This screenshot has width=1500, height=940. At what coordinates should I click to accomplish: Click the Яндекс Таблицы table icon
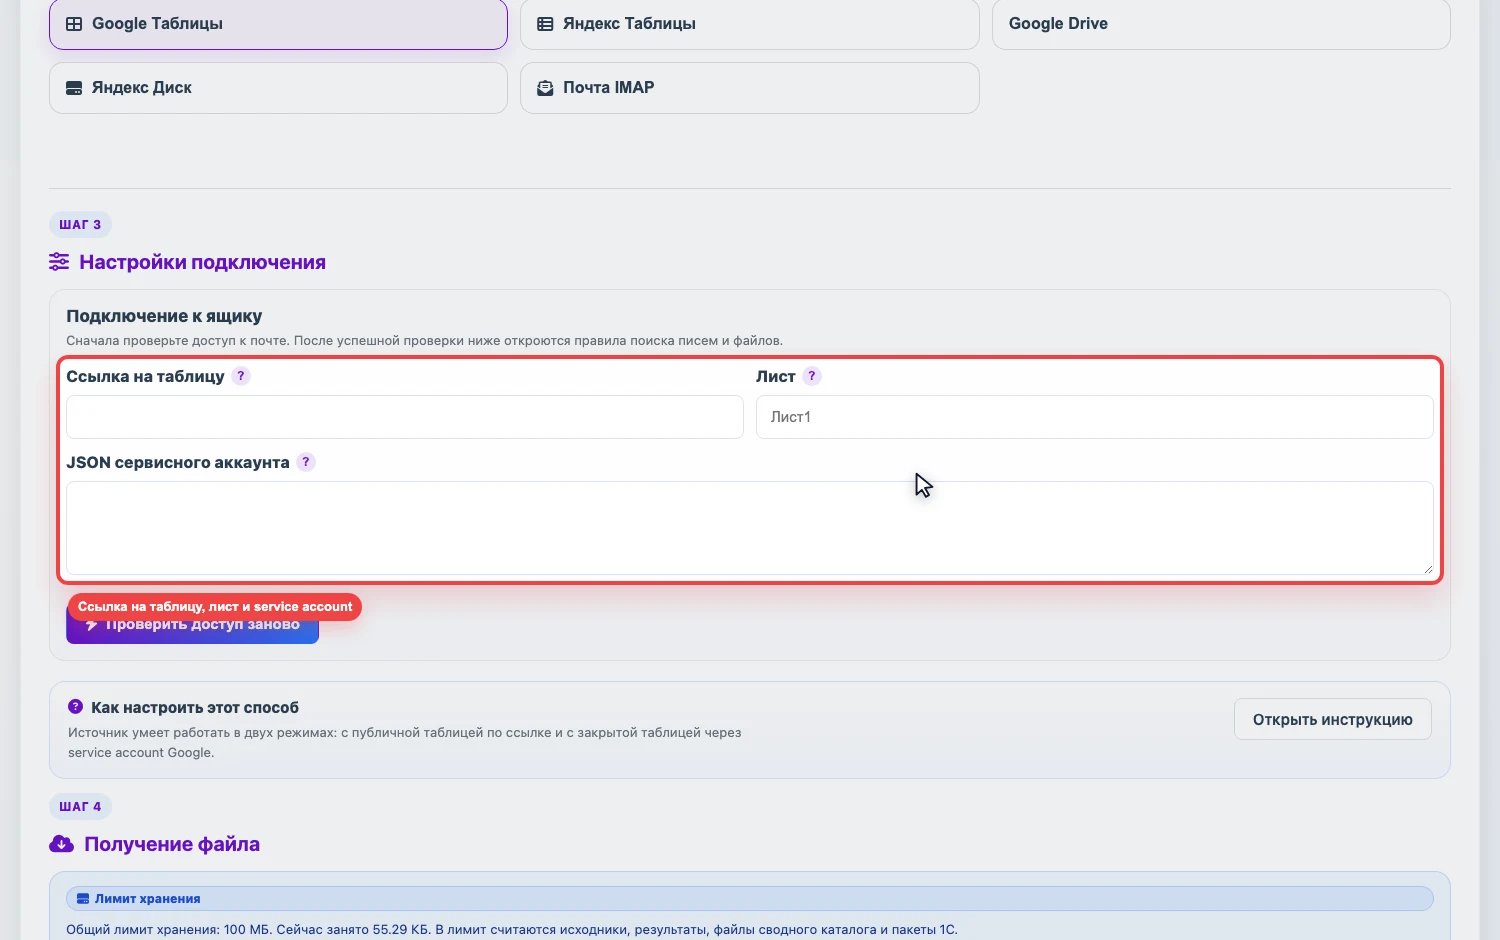click(545, 24)
